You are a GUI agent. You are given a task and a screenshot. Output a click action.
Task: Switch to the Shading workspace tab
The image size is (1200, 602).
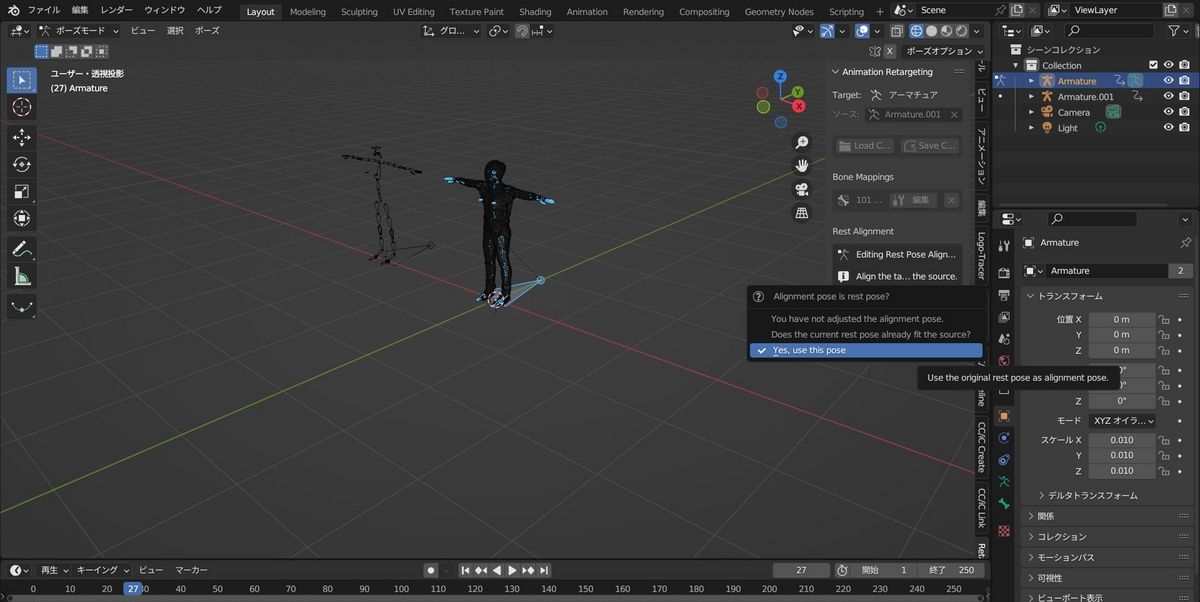pos(535,12)
